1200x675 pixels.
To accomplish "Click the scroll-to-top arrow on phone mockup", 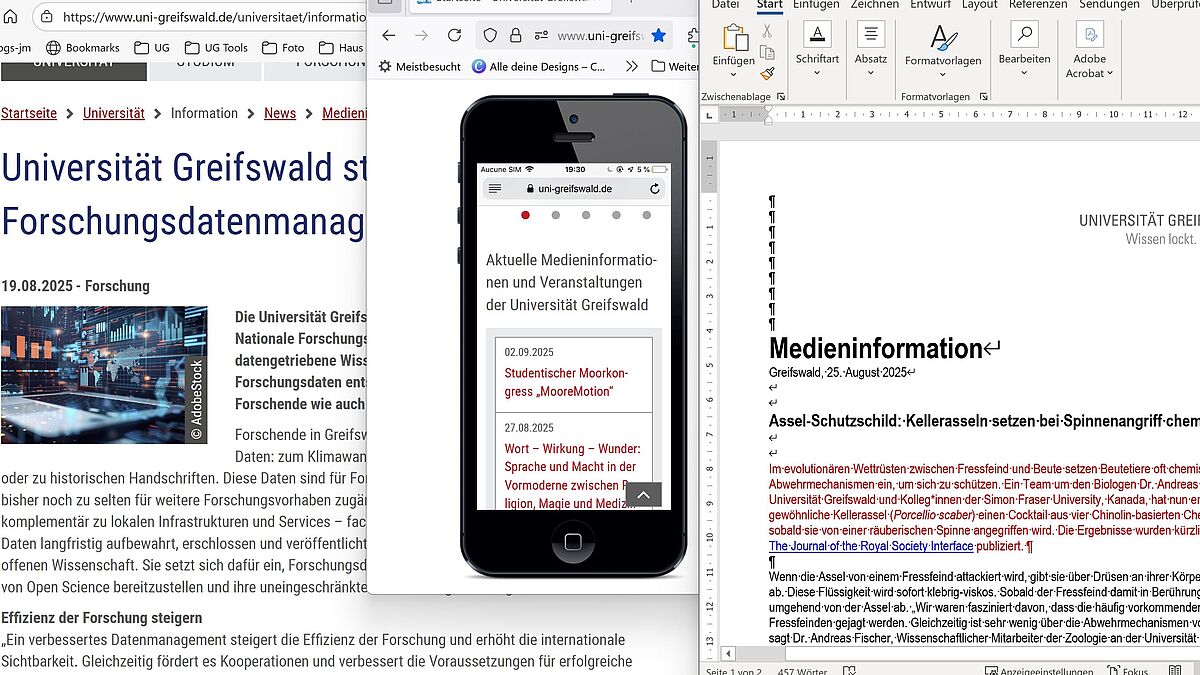I will (x=643, y=495).
